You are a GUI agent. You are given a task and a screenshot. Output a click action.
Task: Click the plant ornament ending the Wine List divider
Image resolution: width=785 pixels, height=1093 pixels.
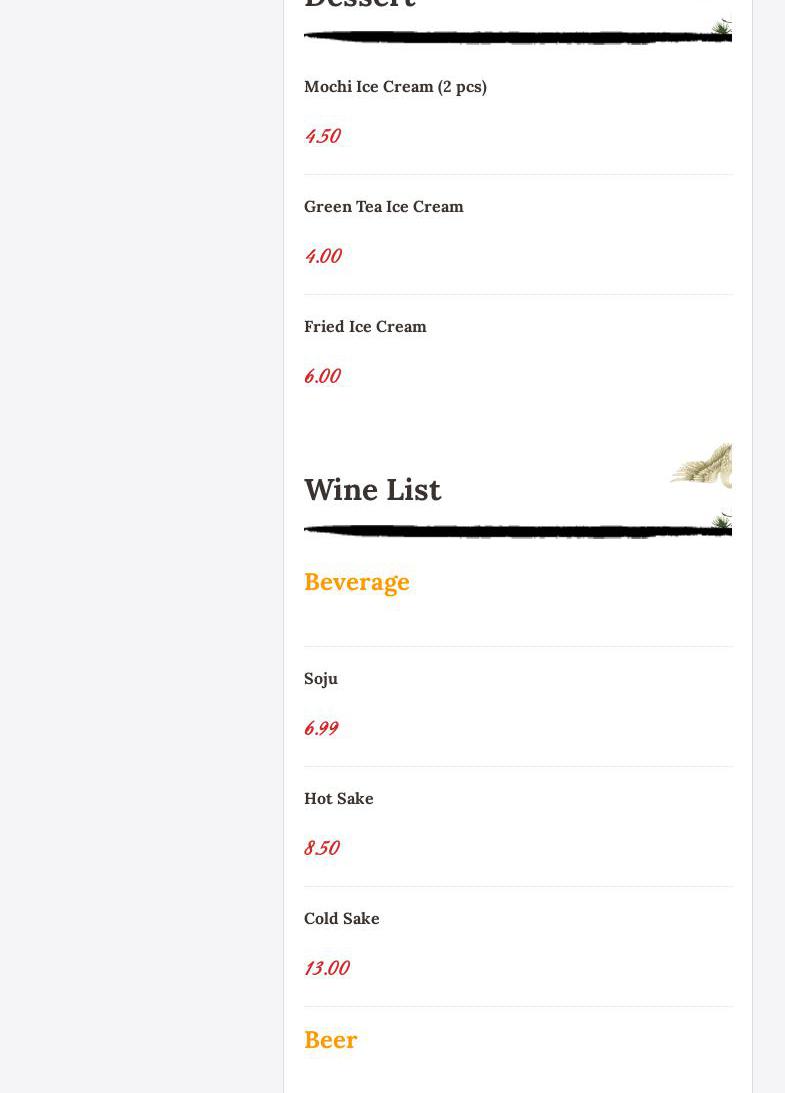coord(723,522)
